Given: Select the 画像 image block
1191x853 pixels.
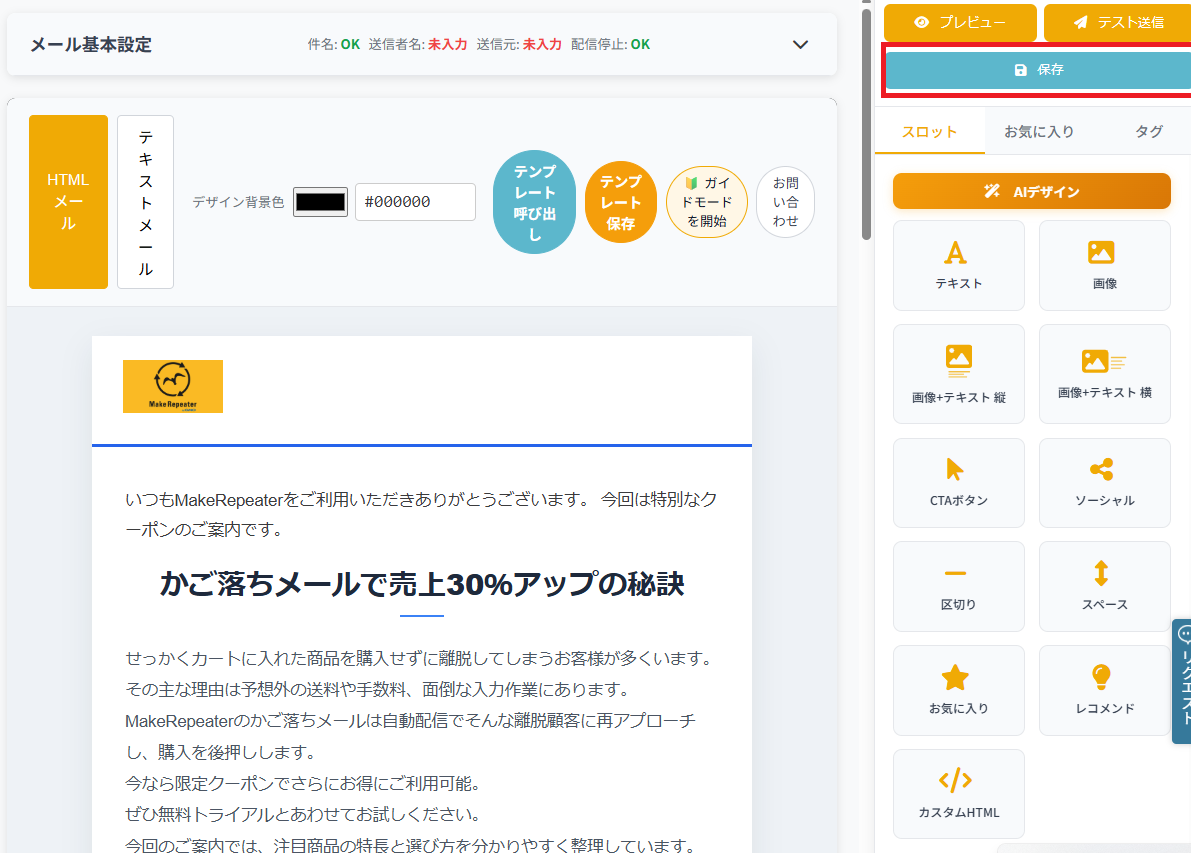Looking at the screenshot, I should (1104, 265).
